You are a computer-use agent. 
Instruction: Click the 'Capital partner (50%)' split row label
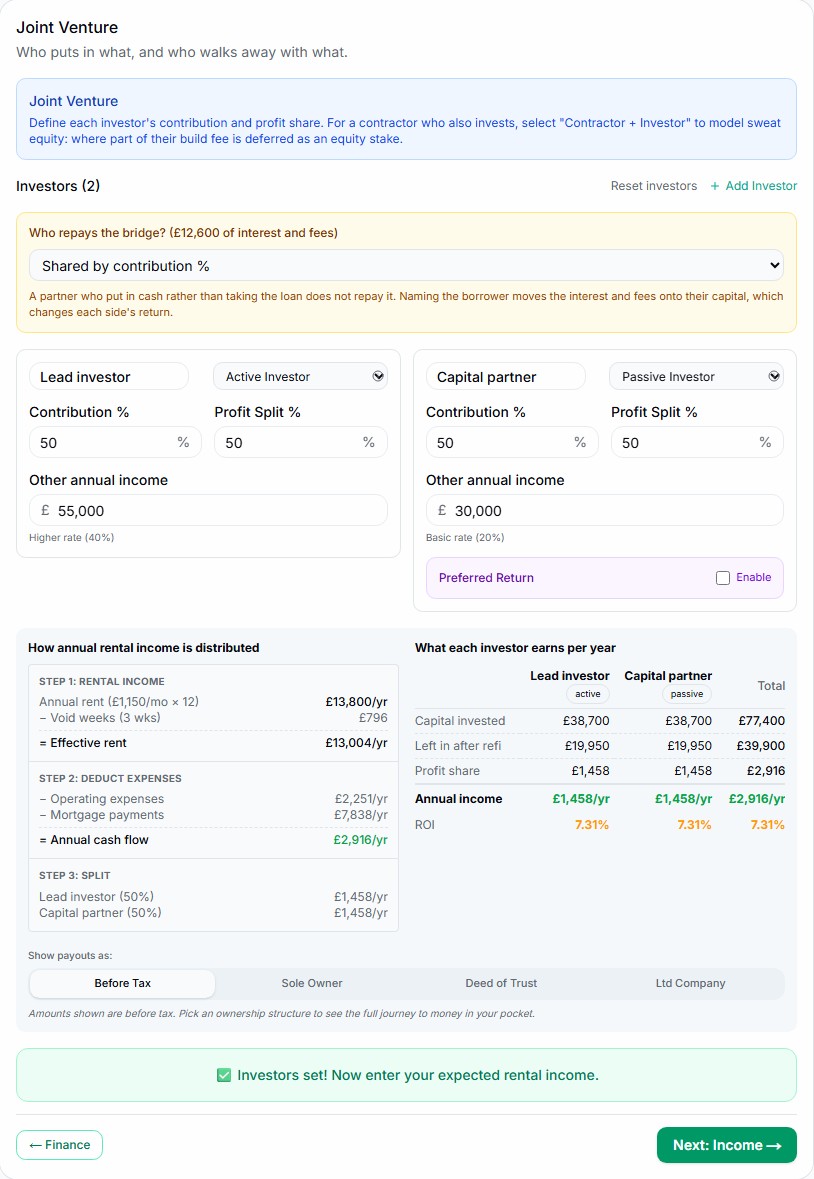(x=100, y=913)
